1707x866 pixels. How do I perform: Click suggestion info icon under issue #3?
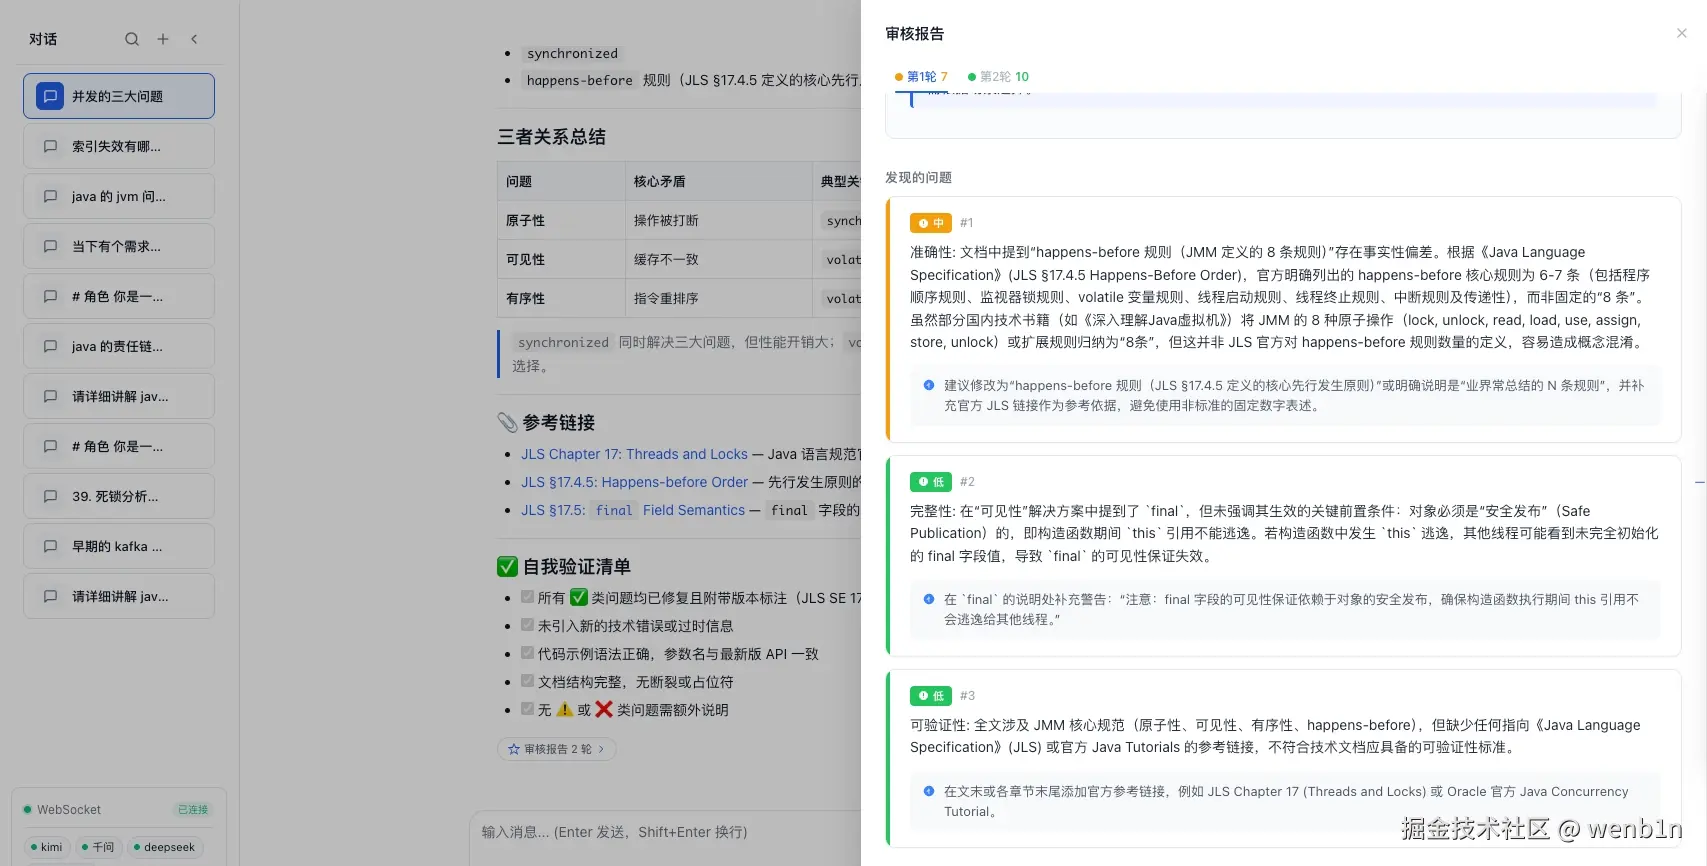tap(929, 791)
